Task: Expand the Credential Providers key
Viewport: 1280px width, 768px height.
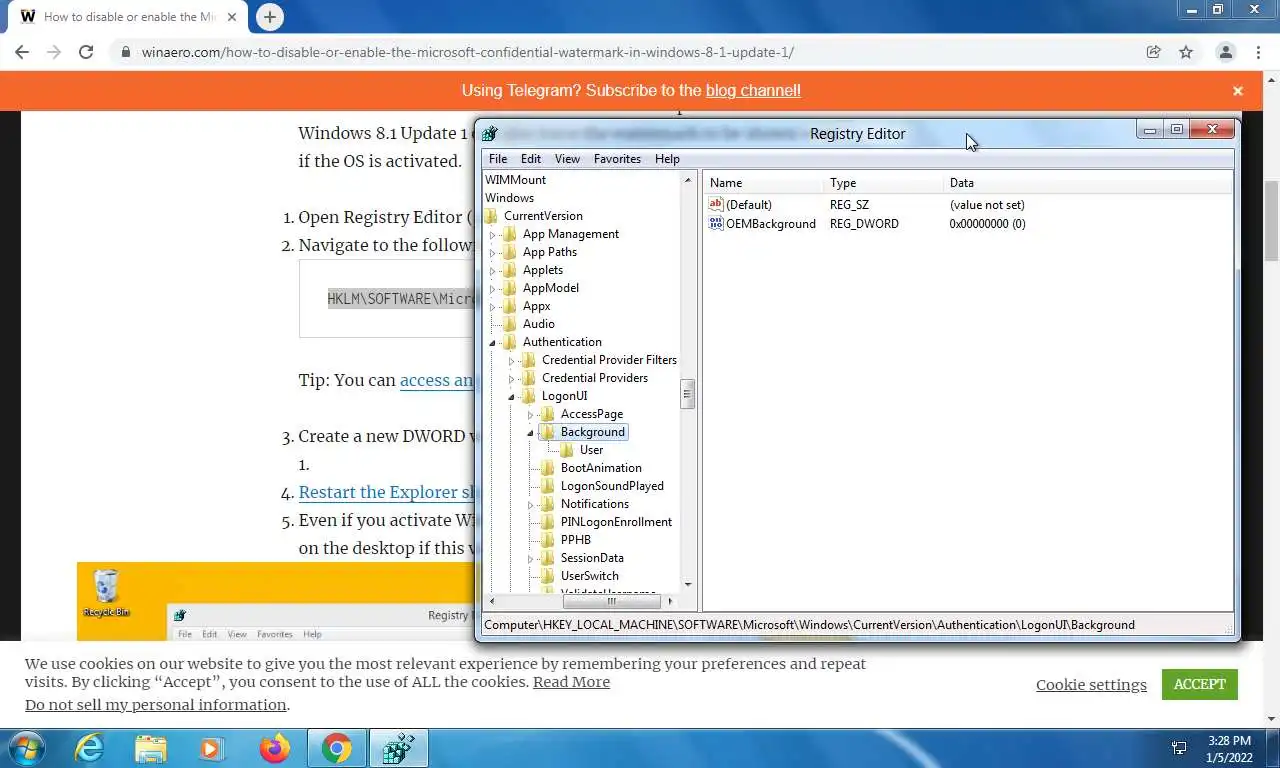Action: tap(511, 379)
